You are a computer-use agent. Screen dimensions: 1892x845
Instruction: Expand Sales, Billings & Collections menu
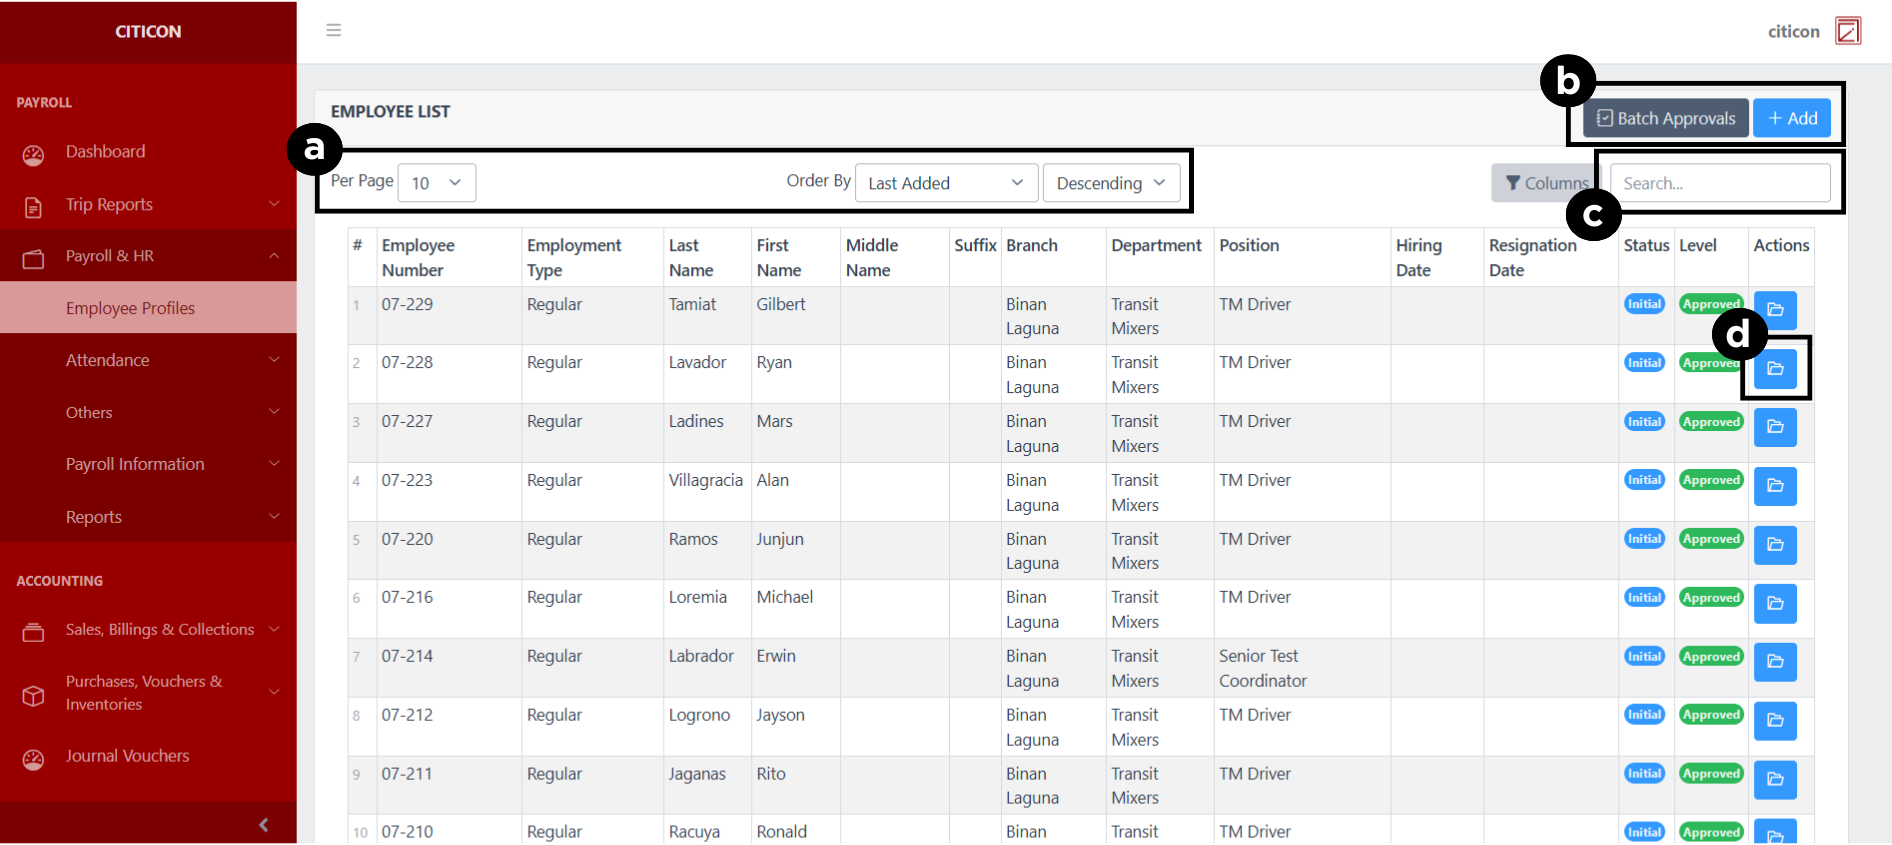point(160,630)
